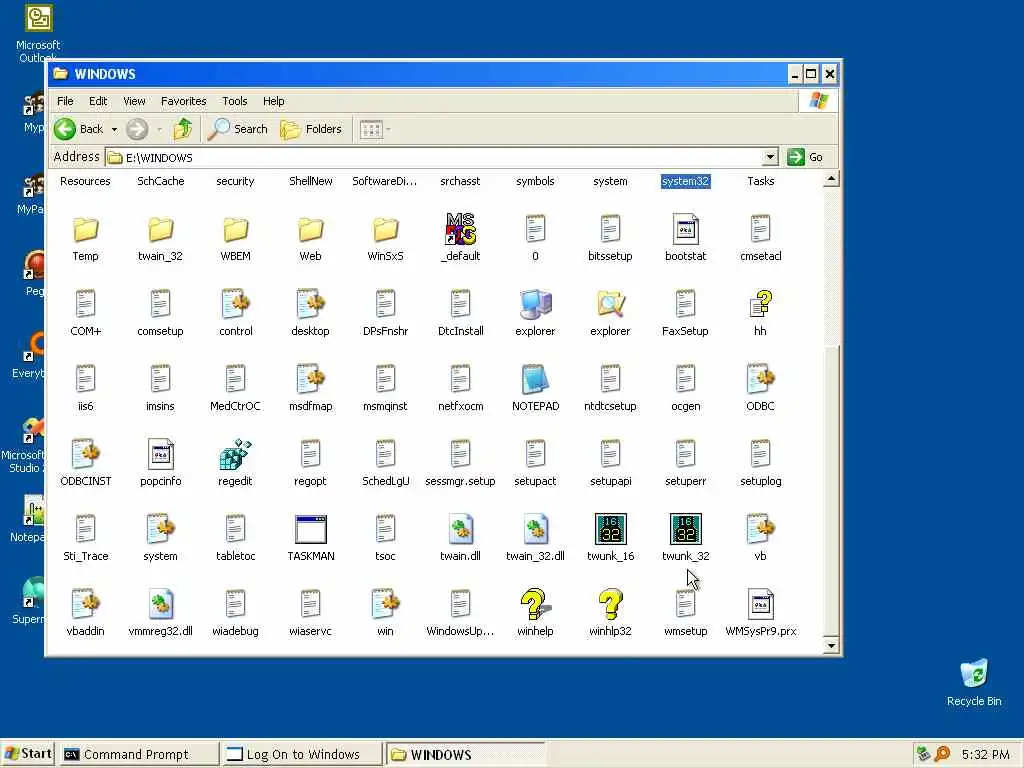The height and width of the screenshot is (768, 1024).
Task: Select the winhlp32 question mark icon
Action: [610, 605]
